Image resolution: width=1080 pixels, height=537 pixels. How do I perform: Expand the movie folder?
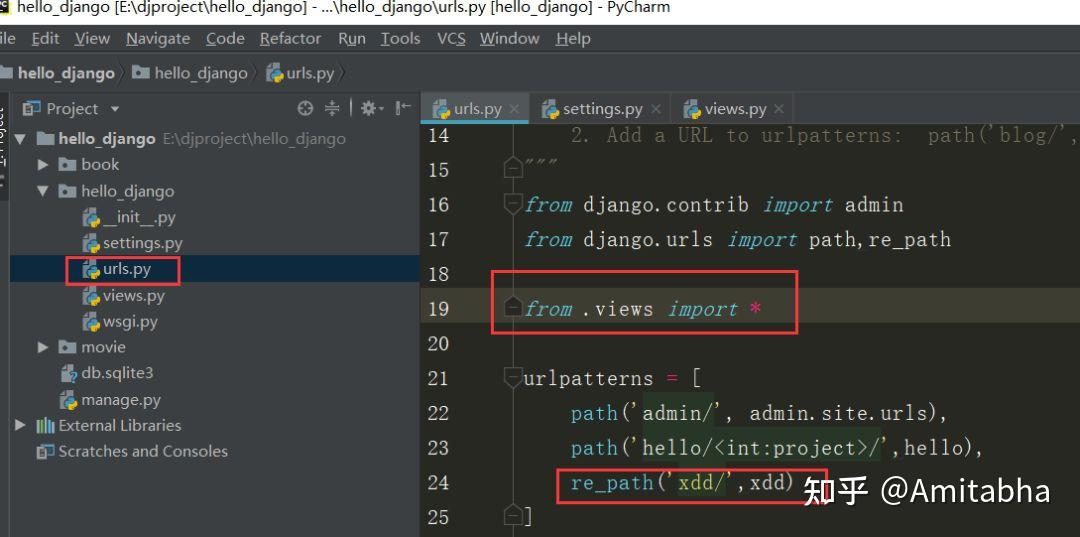tap(43, 348)
